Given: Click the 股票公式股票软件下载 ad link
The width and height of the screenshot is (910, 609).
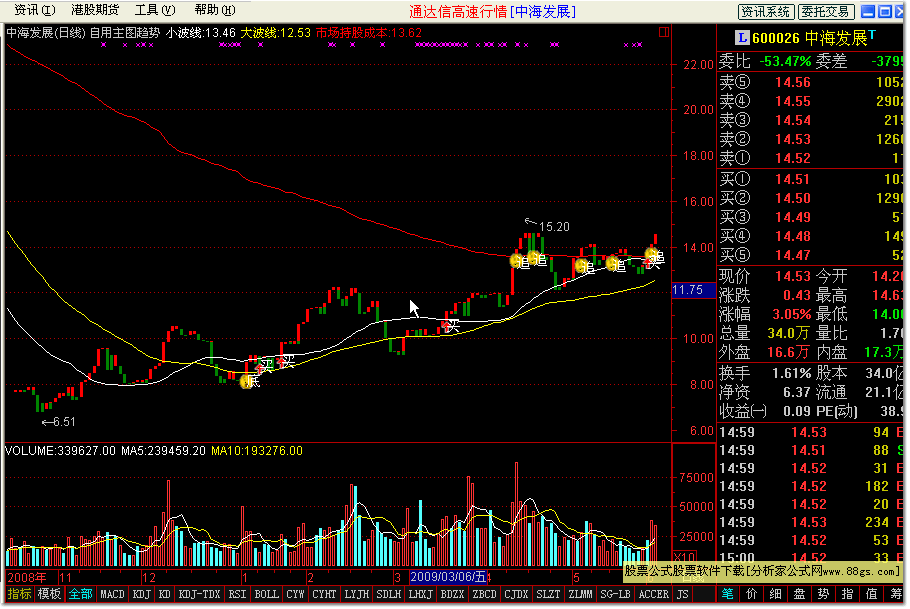Looking at the screenshot, I should 762,571.
